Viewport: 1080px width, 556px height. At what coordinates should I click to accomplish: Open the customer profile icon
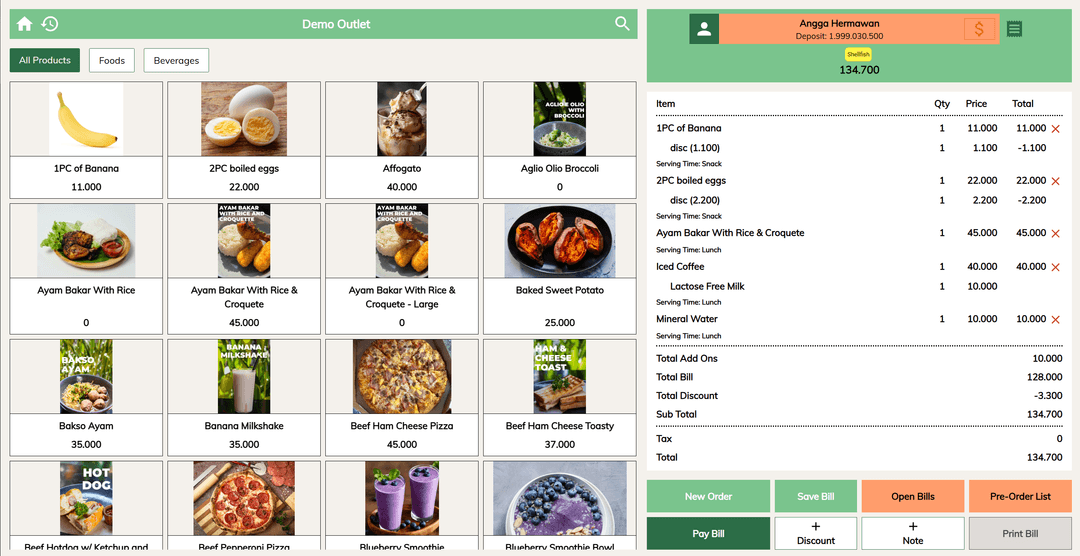704,29
